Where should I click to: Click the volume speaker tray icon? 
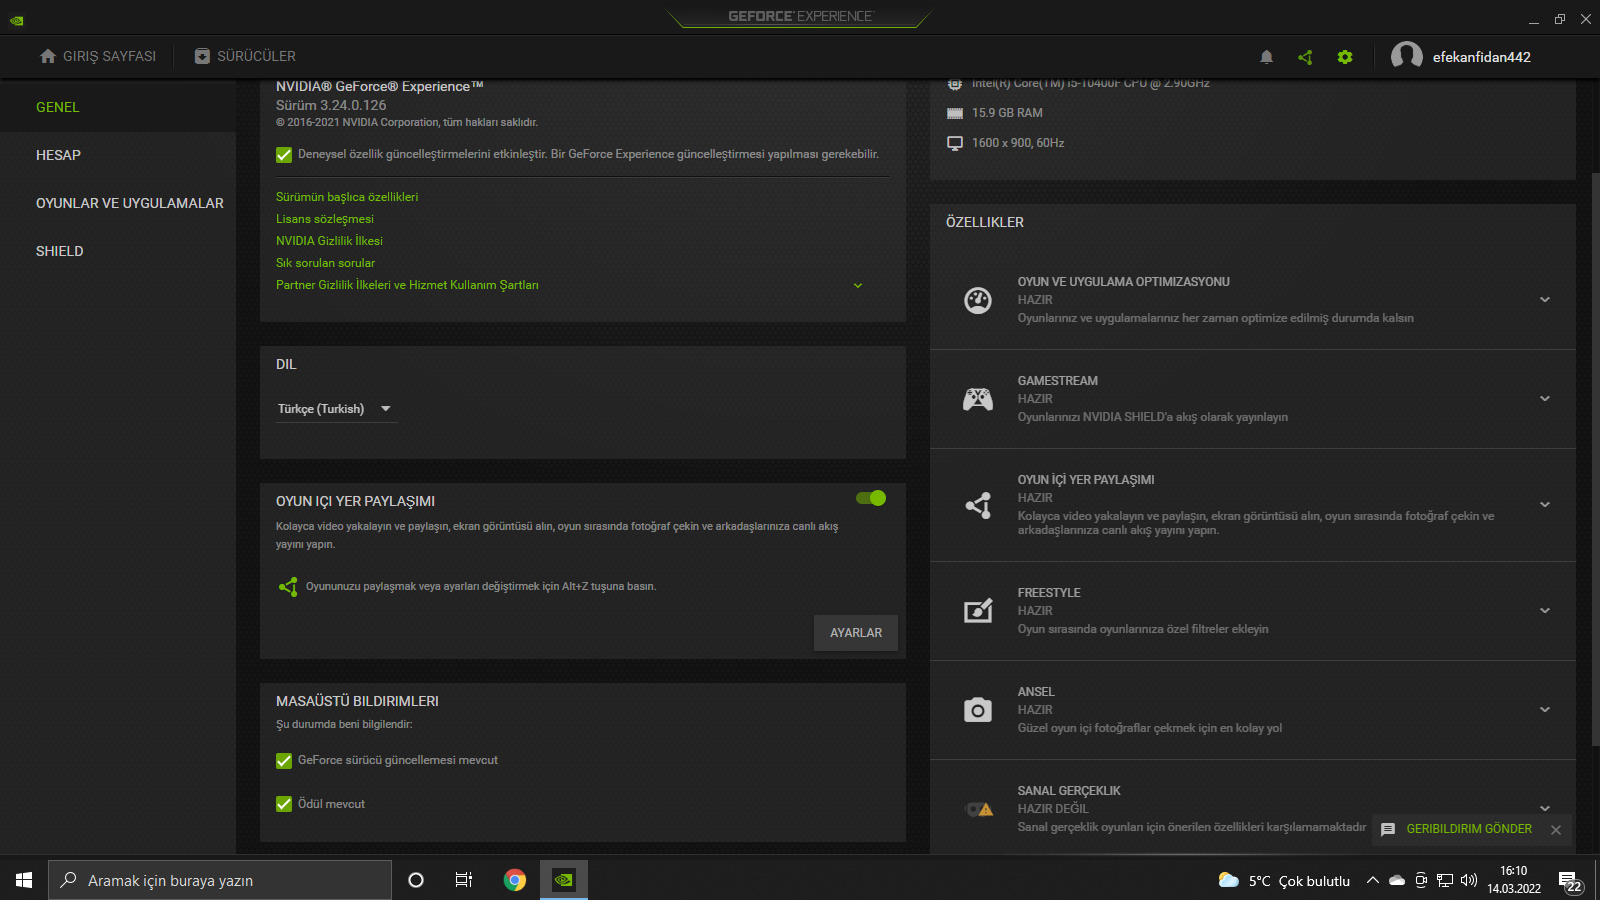[x=1469, y=880]
